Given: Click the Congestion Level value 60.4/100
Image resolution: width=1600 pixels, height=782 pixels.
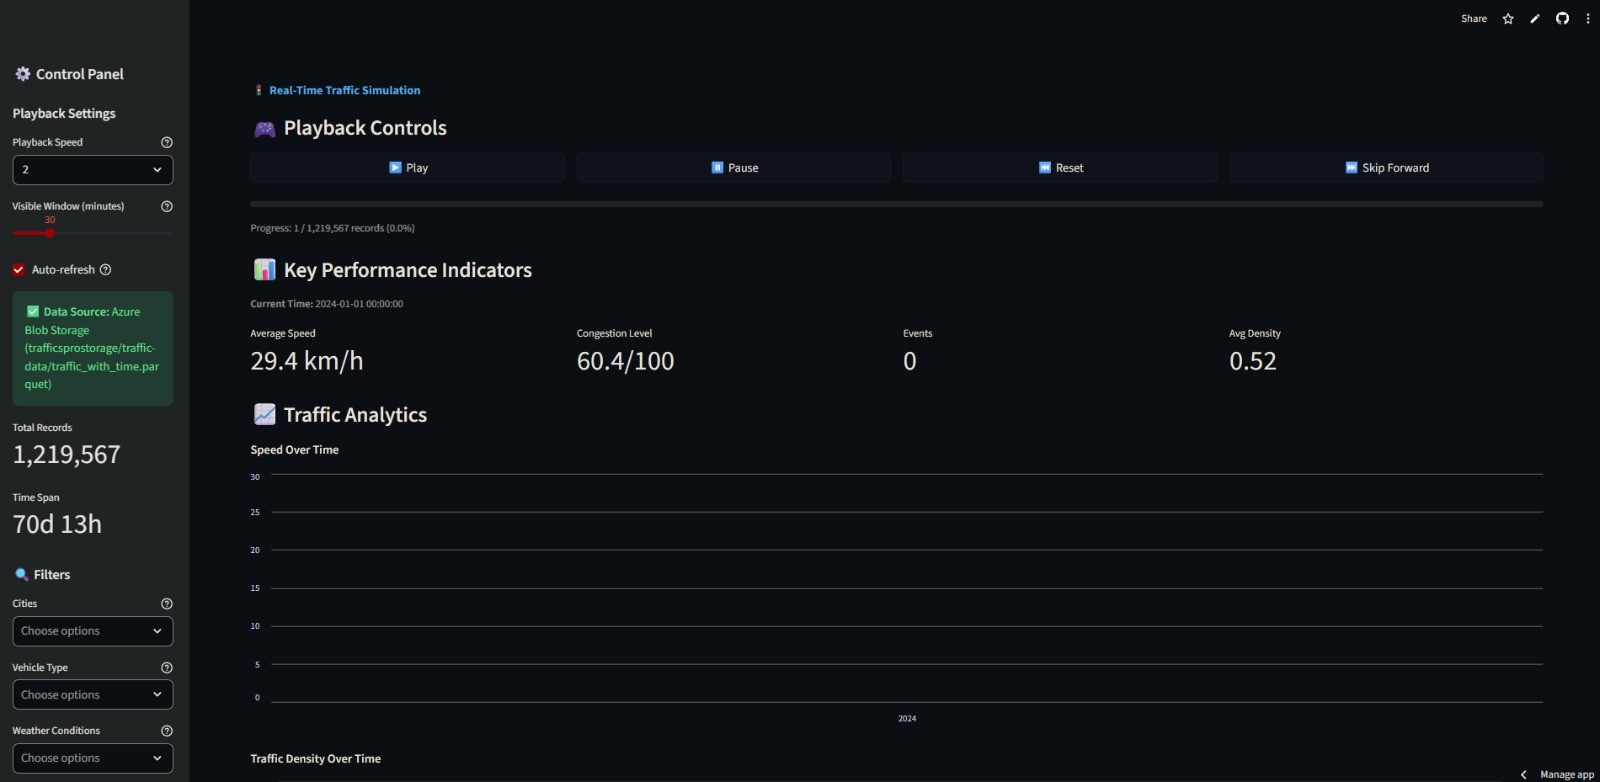Looking at the screenshot, I should 626,361.
